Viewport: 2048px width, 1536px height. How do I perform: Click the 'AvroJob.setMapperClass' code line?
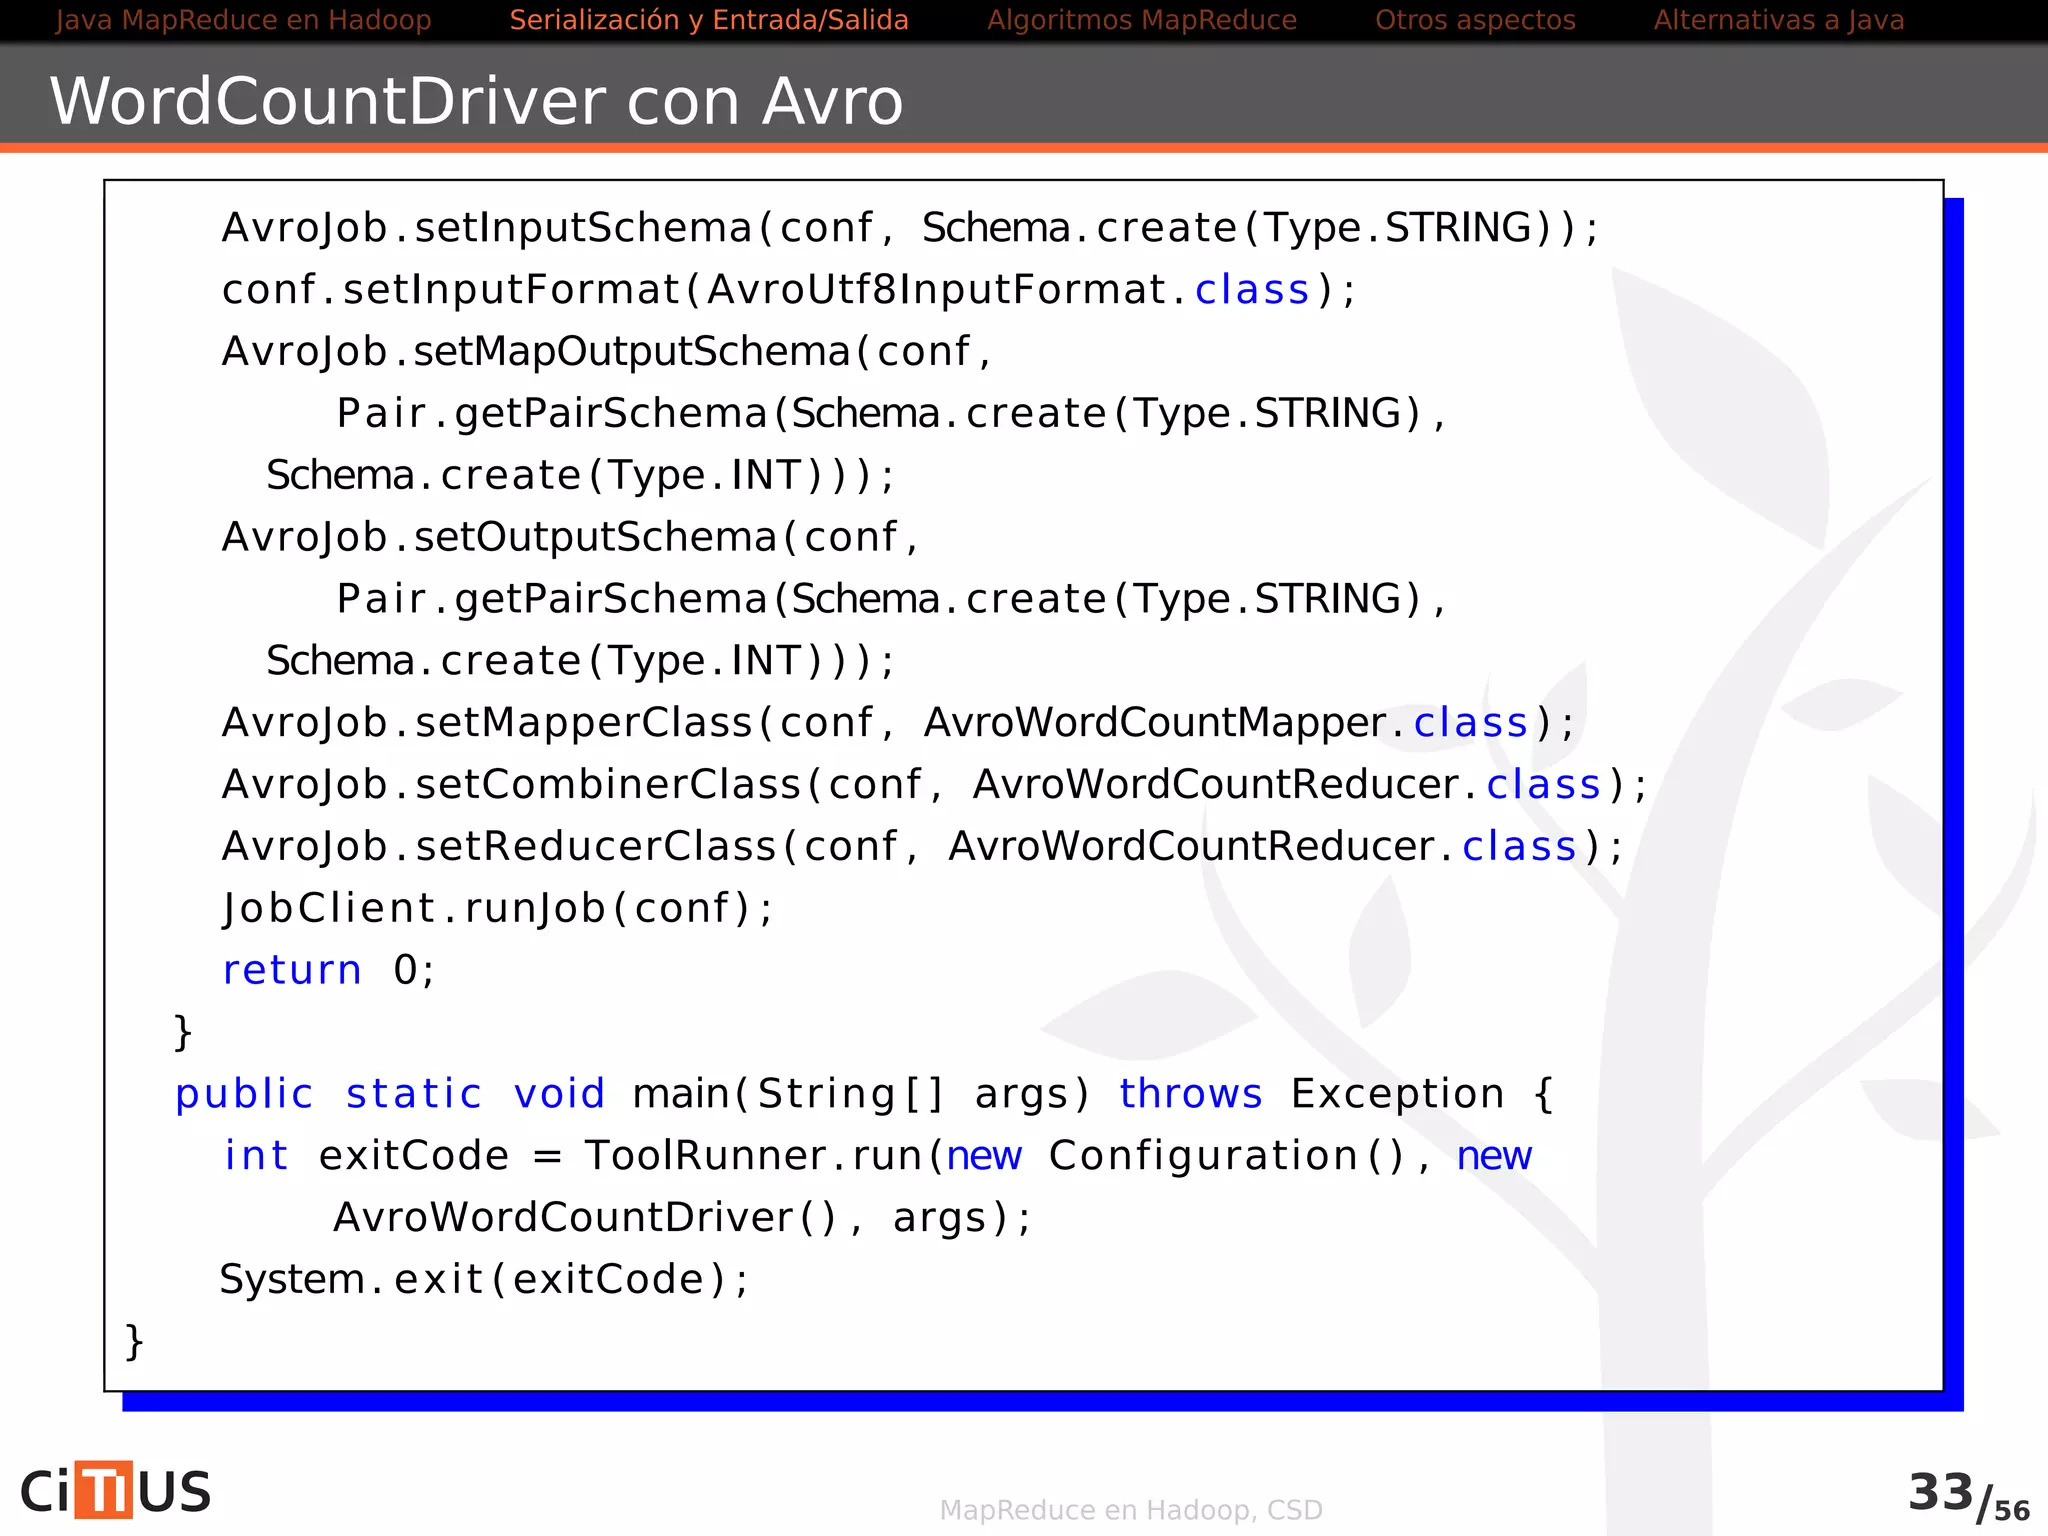(898, 723)
